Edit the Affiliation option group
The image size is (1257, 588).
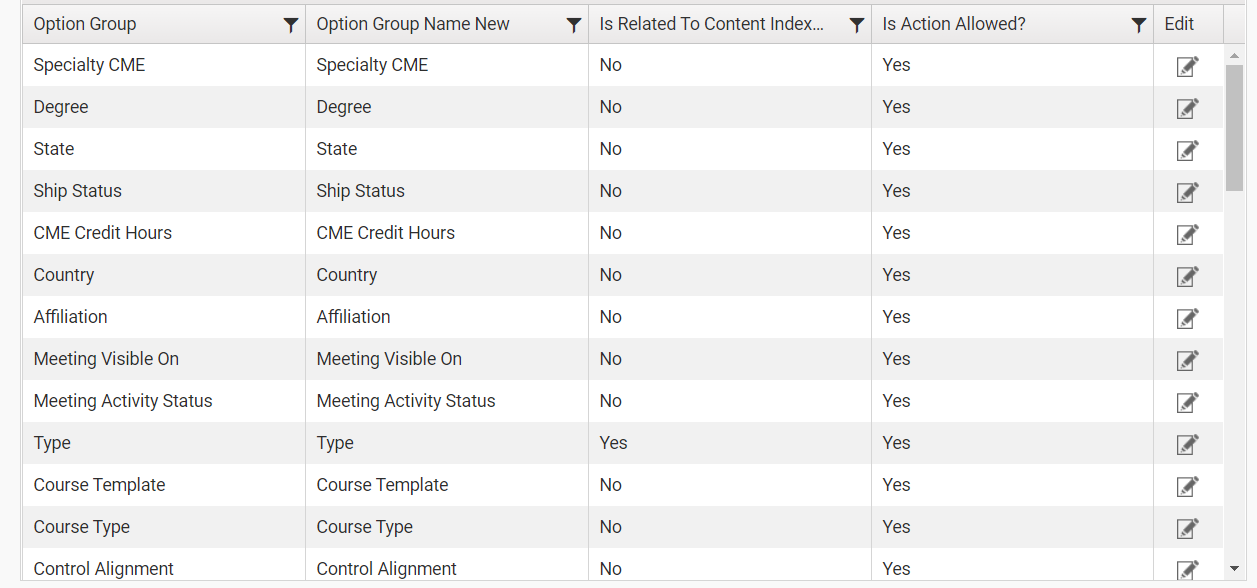[x=1187, y=318]
